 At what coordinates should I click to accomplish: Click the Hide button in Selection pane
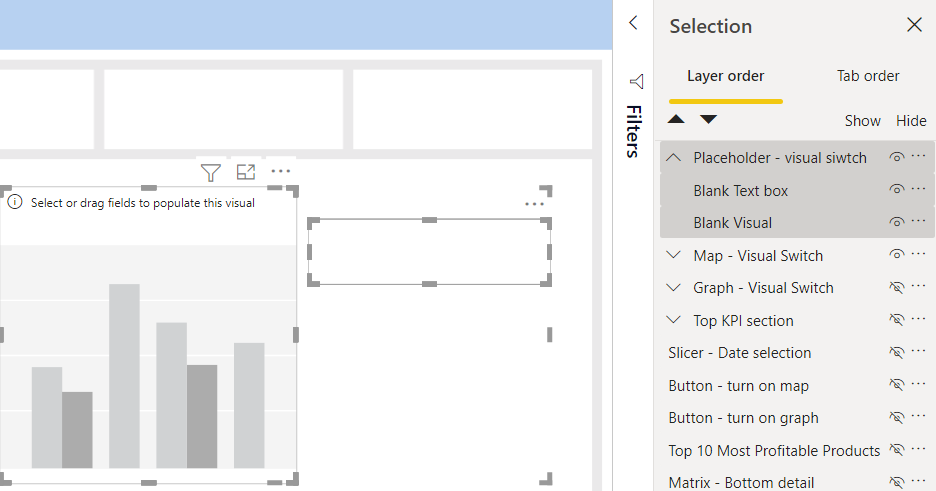click(911, 121)
